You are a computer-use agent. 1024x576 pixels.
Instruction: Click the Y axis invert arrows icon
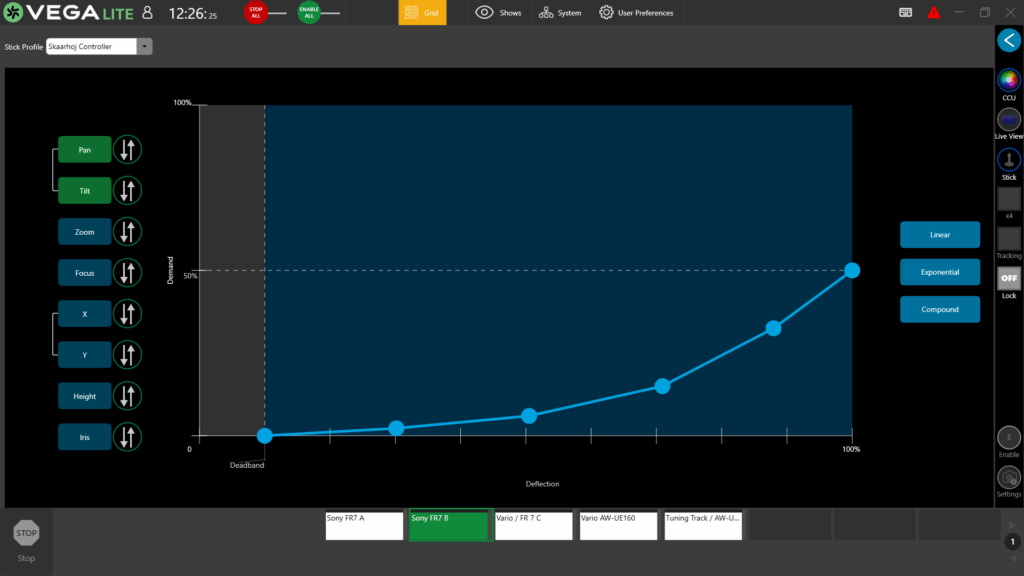127,355
